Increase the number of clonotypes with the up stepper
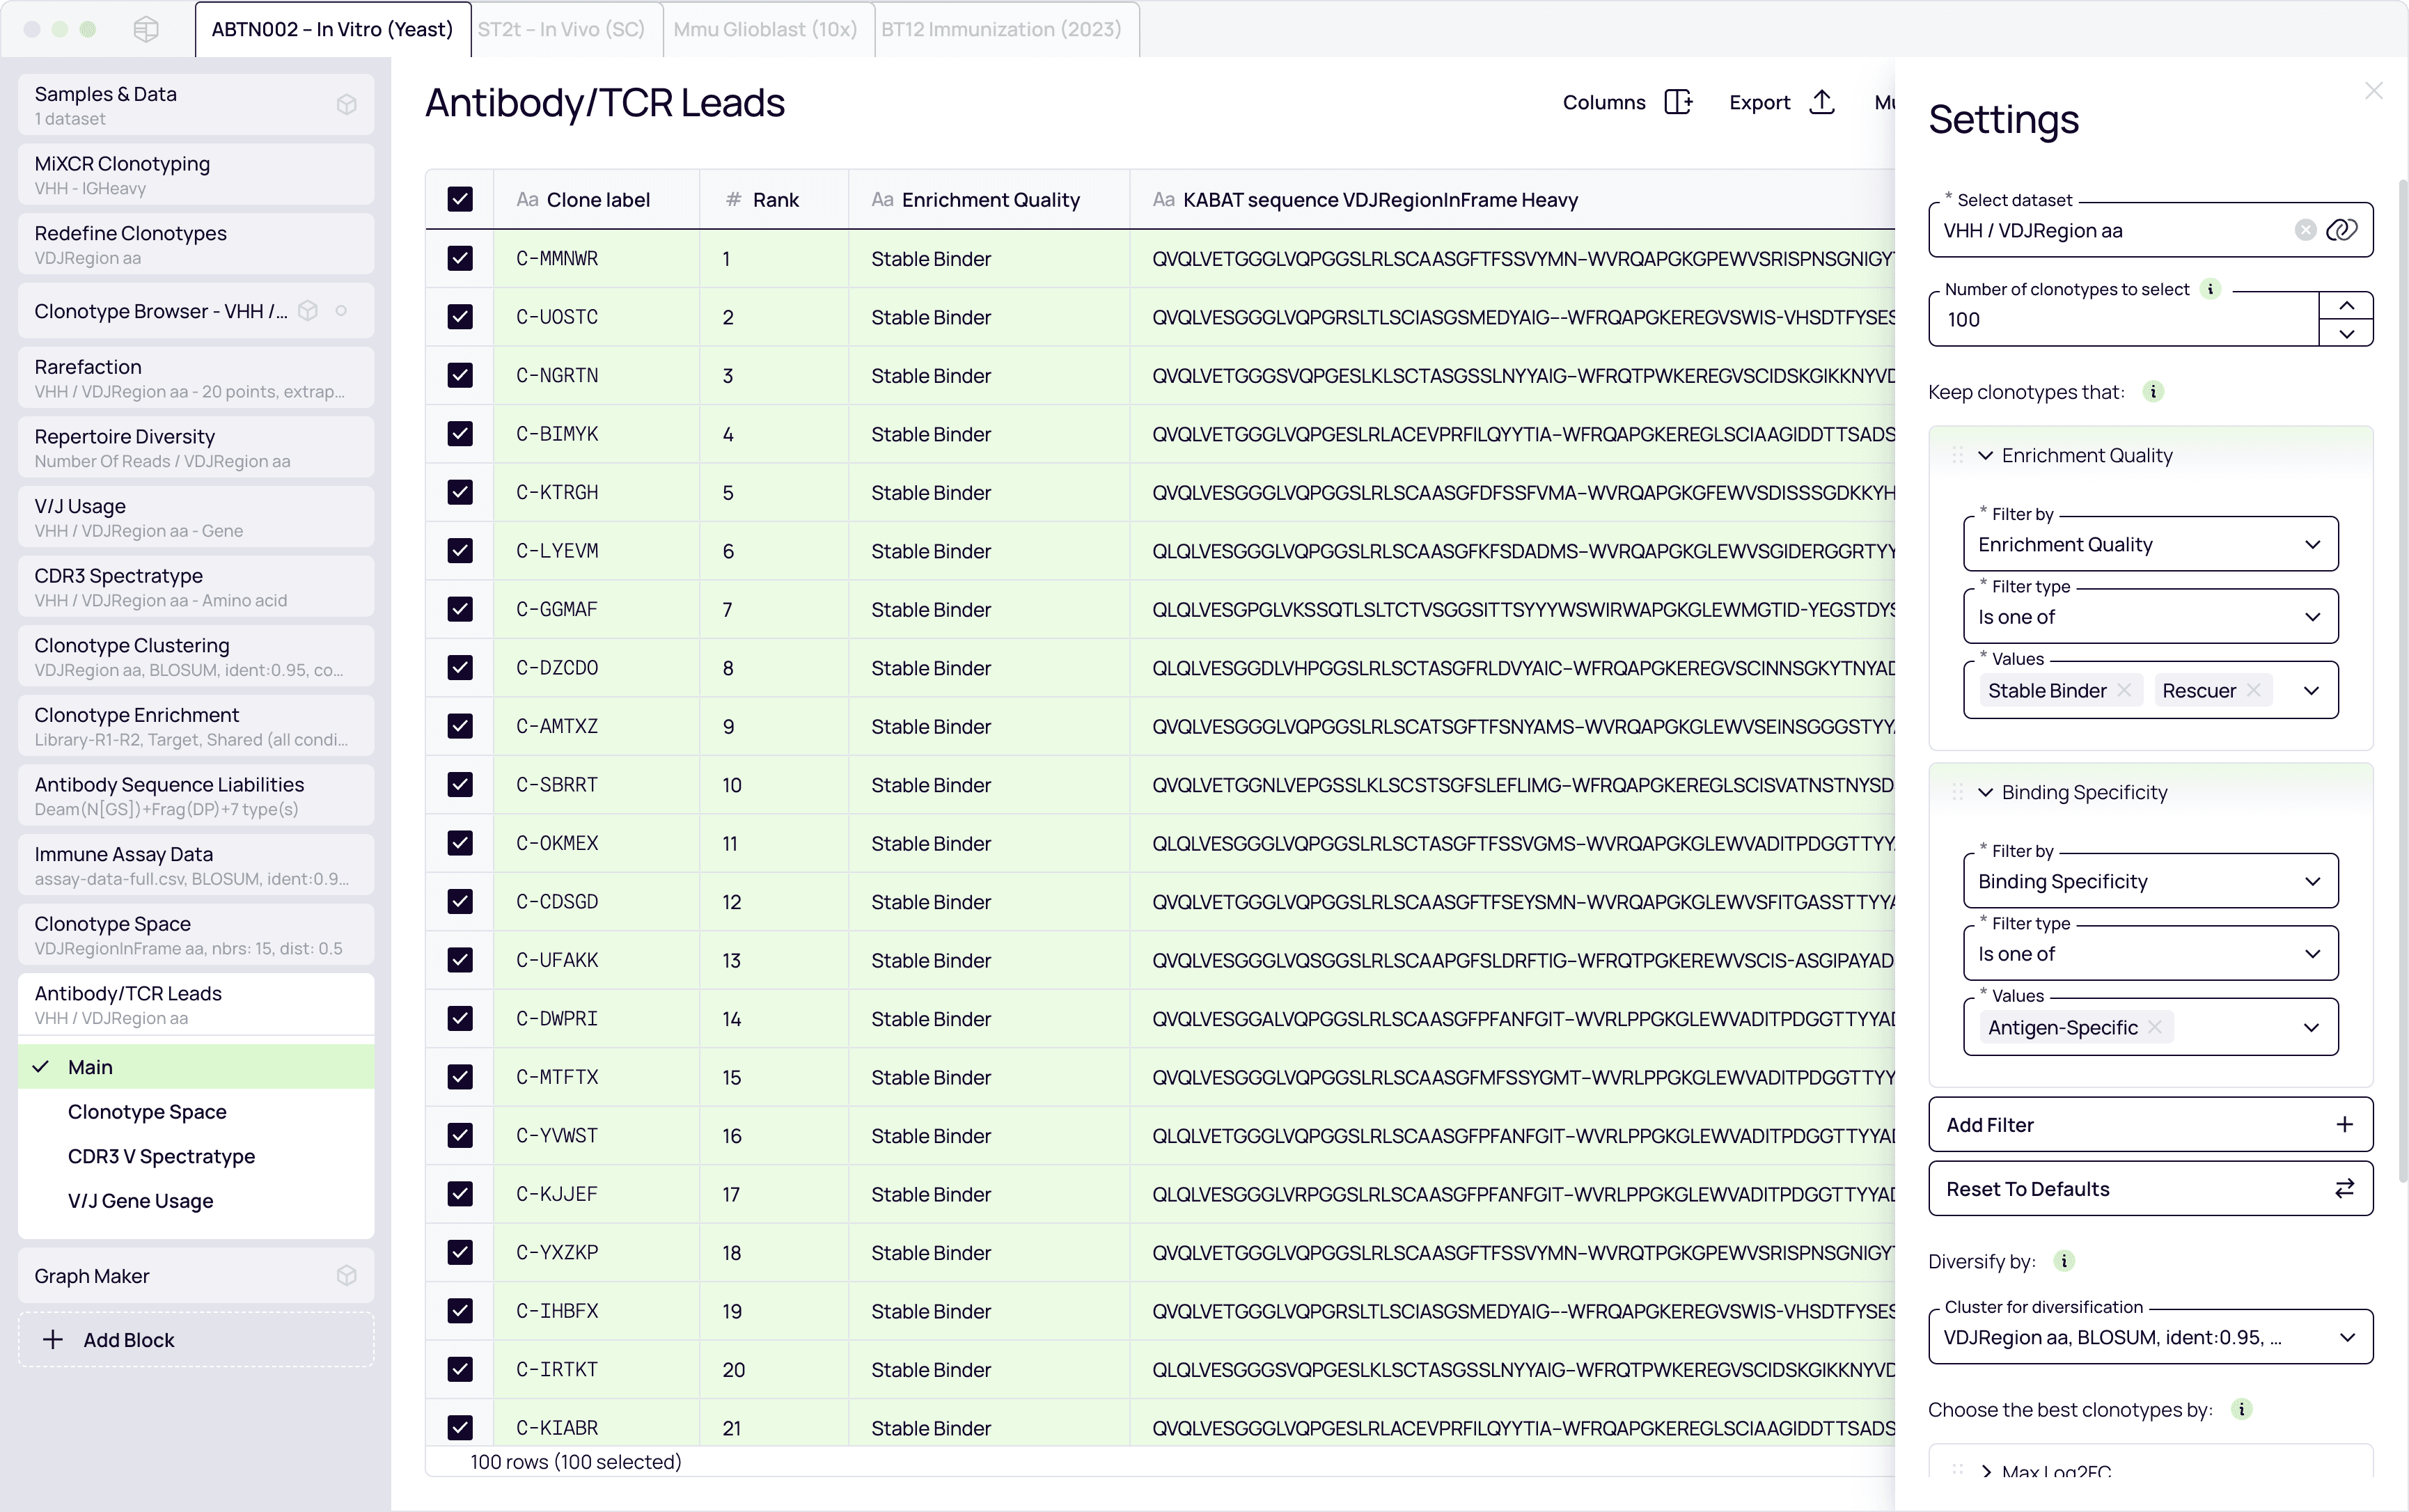 tap(2346, 305)
